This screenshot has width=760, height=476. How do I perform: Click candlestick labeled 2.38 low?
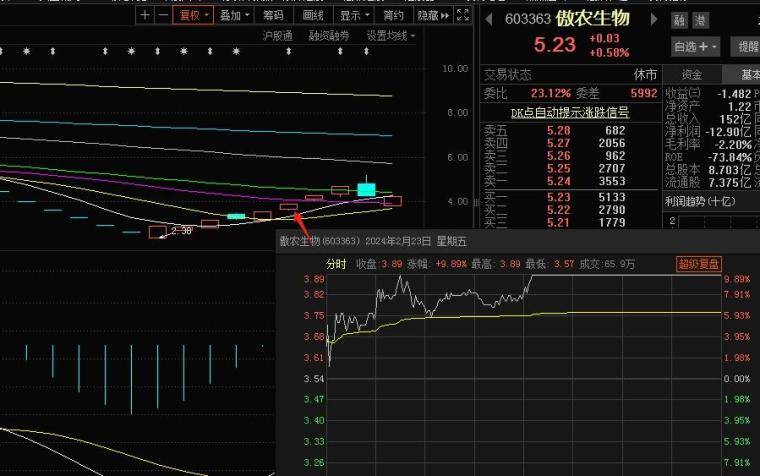(158, 232)
